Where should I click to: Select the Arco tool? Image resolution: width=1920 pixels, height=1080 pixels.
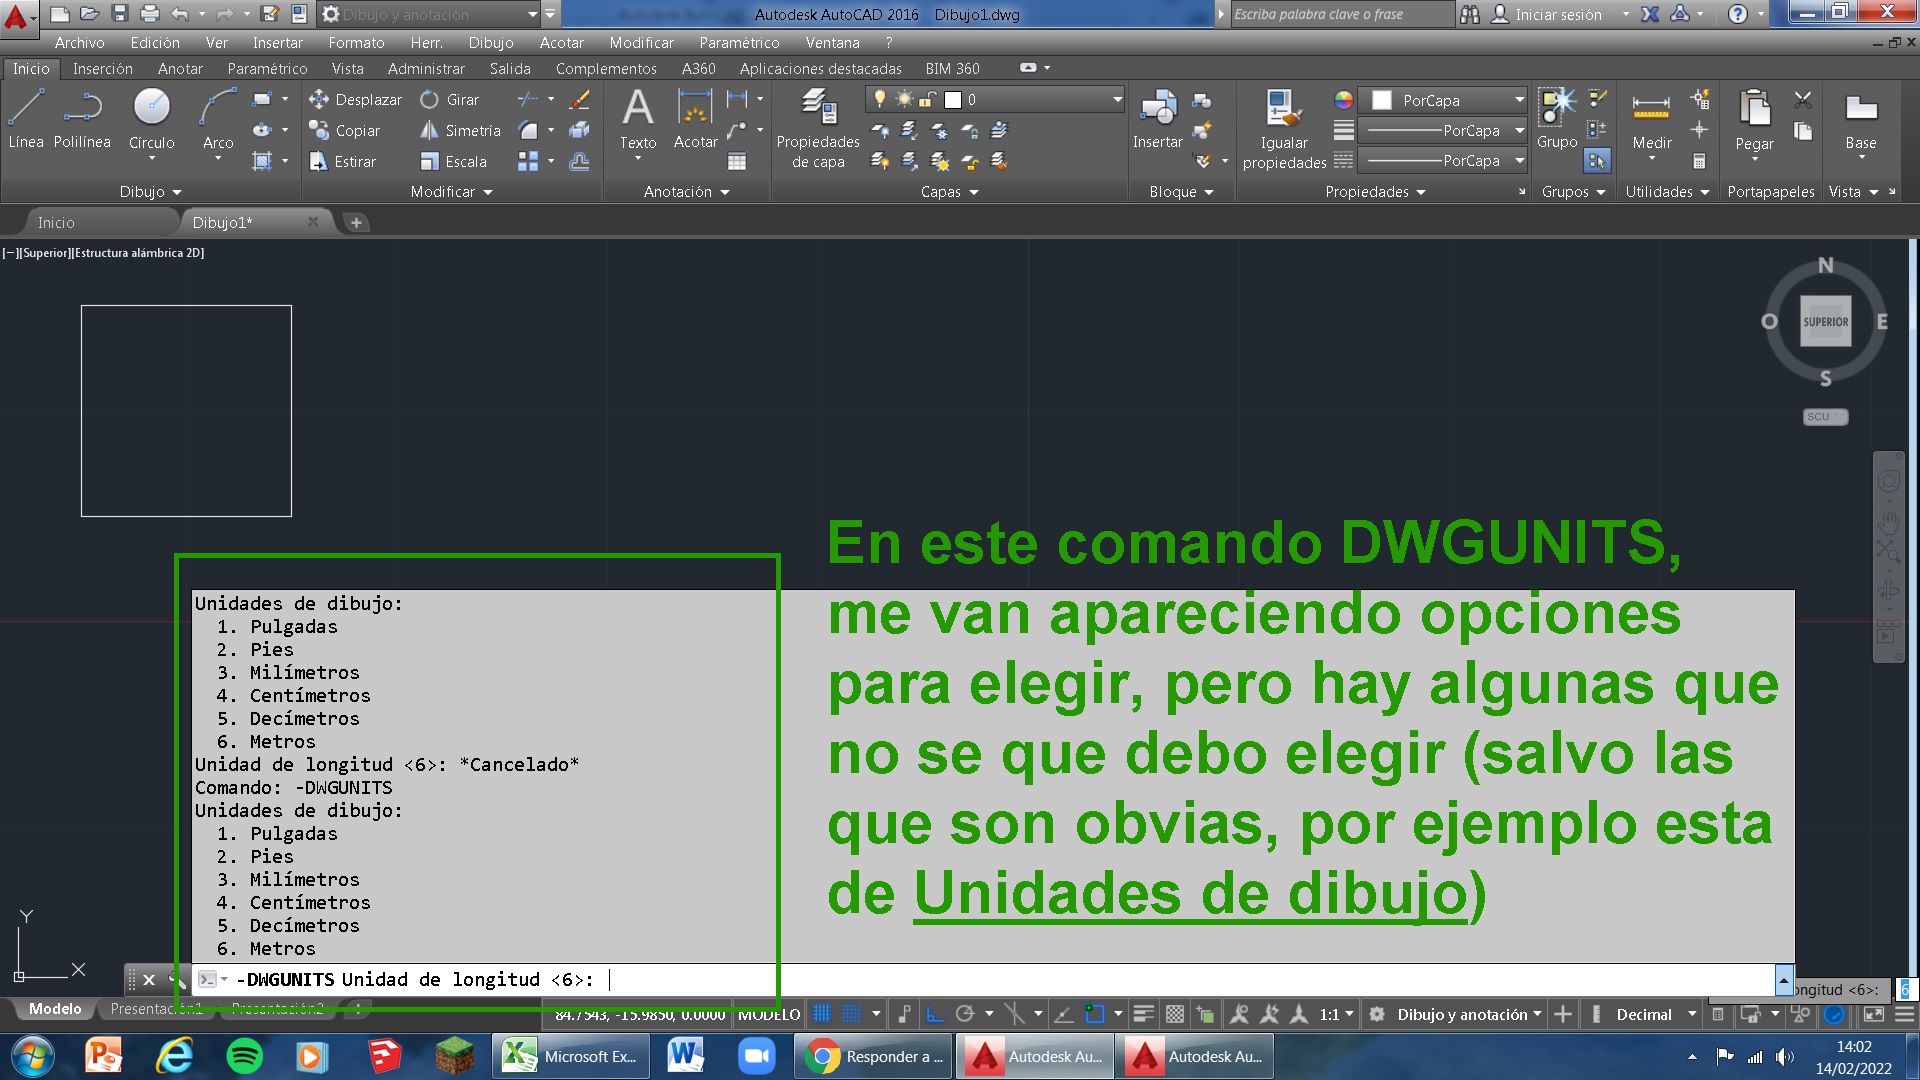click(x=217, y=115)
